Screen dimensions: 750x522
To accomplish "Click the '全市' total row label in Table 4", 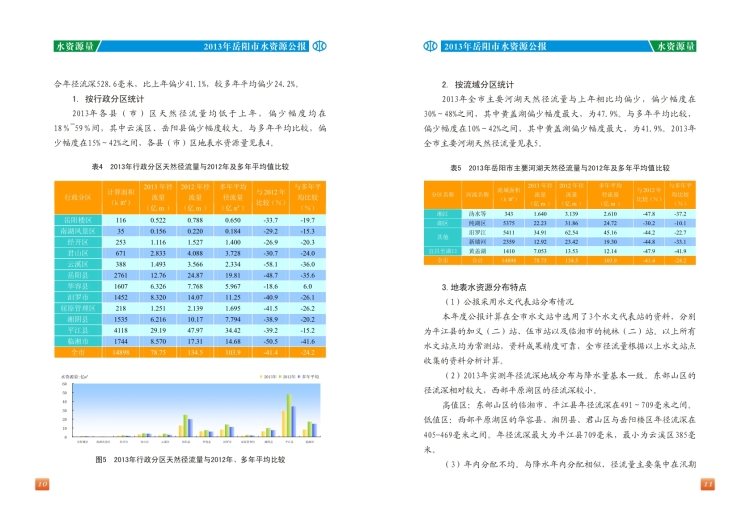I will coord(78,352).
